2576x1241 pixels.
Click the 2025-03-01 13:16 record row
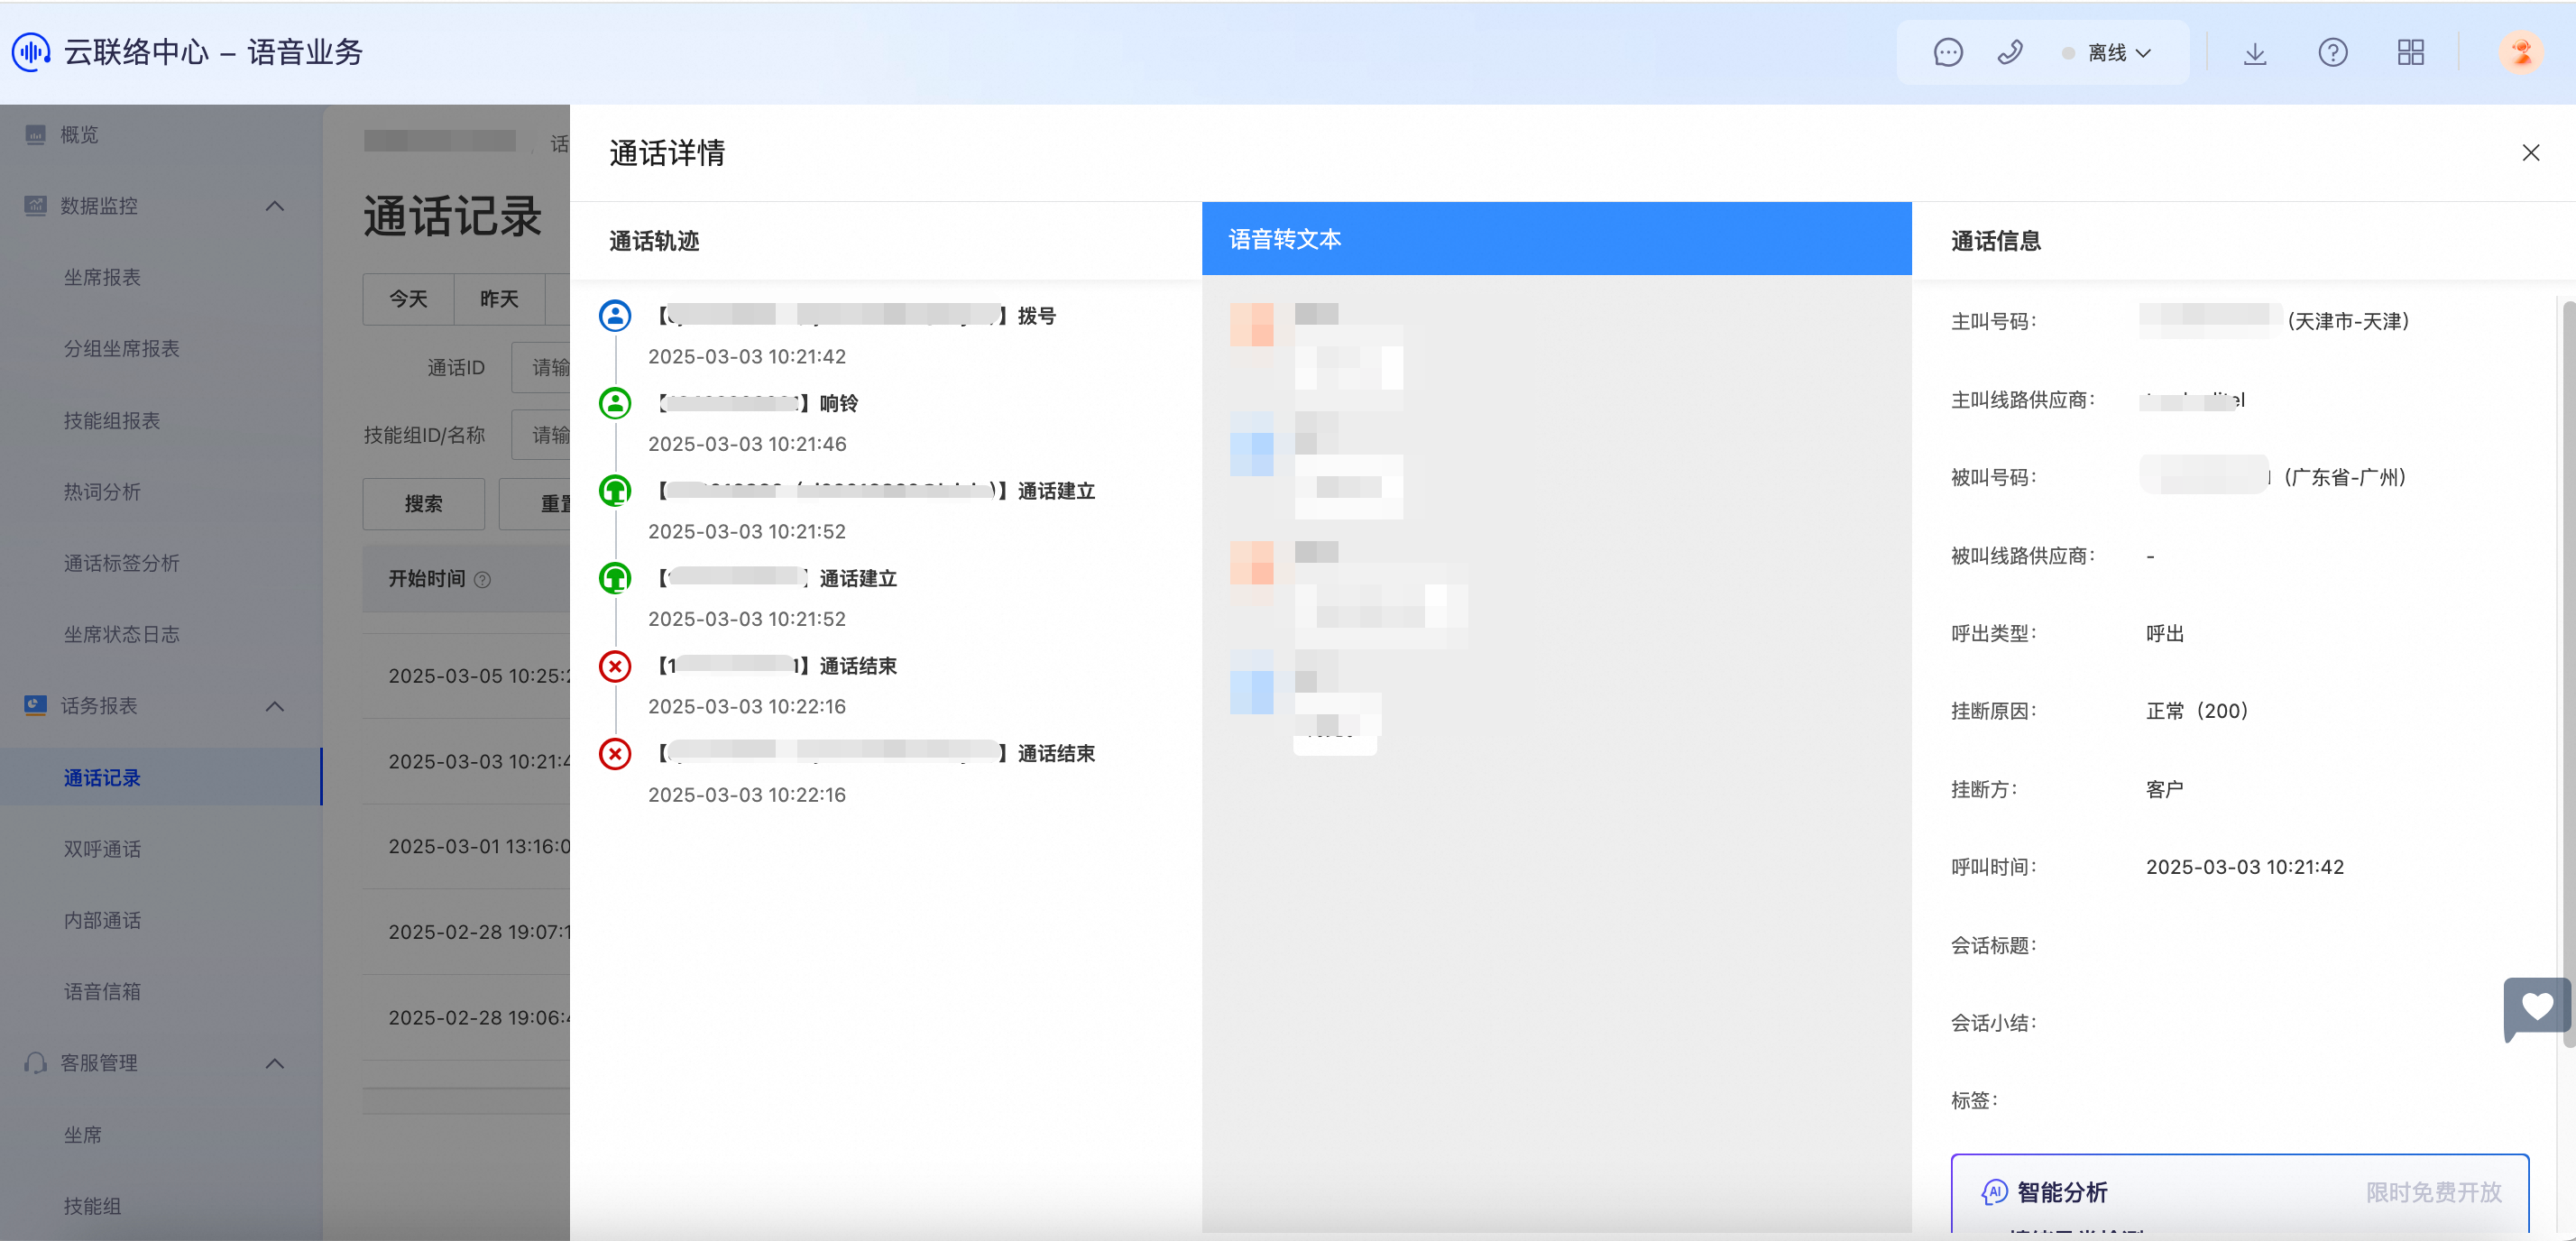[x=466, y=846]
